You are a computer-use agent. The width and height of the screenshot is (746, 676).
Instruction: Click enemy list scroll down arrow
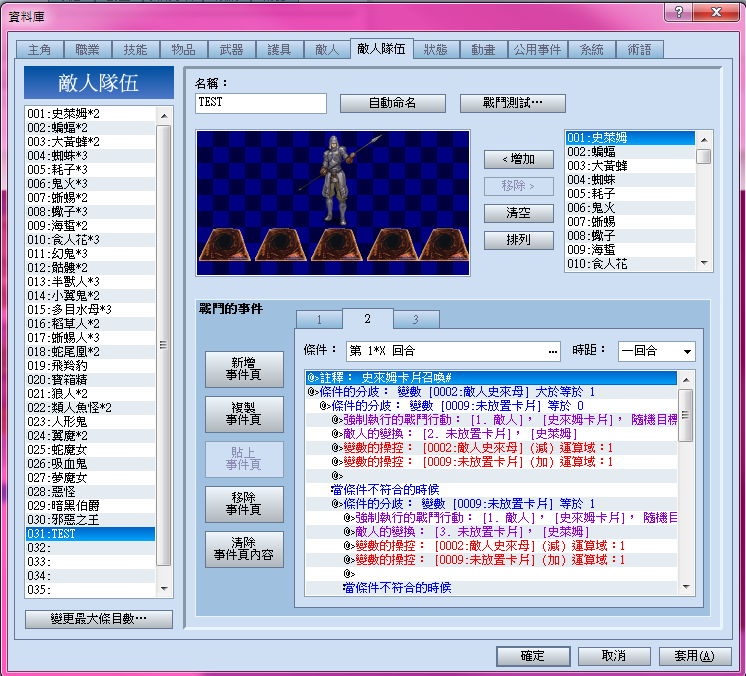[705, 263]
